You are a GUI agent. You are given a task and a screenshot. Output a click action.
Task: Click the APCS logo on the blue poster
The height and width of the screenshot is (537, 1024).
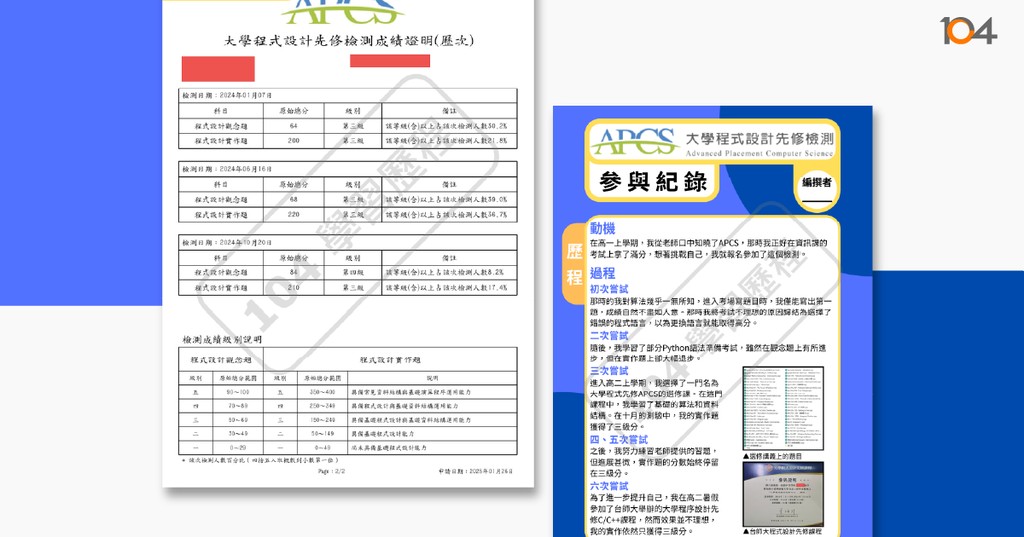[633, 142]
